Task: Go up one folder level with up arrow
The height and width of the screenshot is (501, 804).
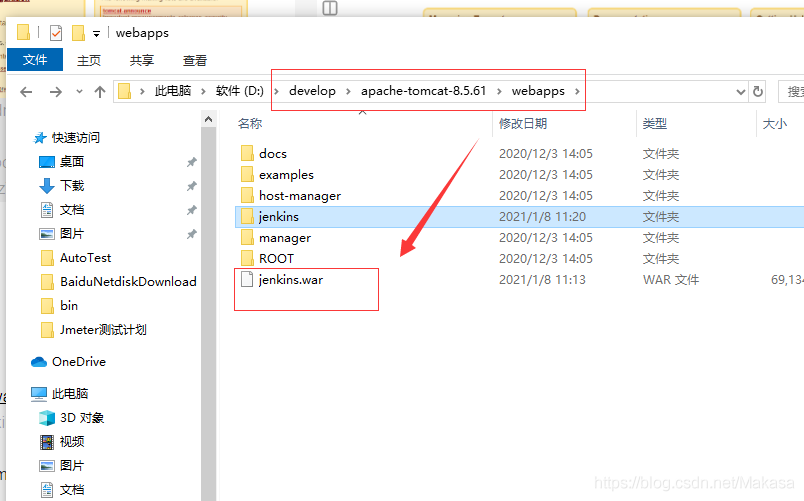Action: [100, 92]
